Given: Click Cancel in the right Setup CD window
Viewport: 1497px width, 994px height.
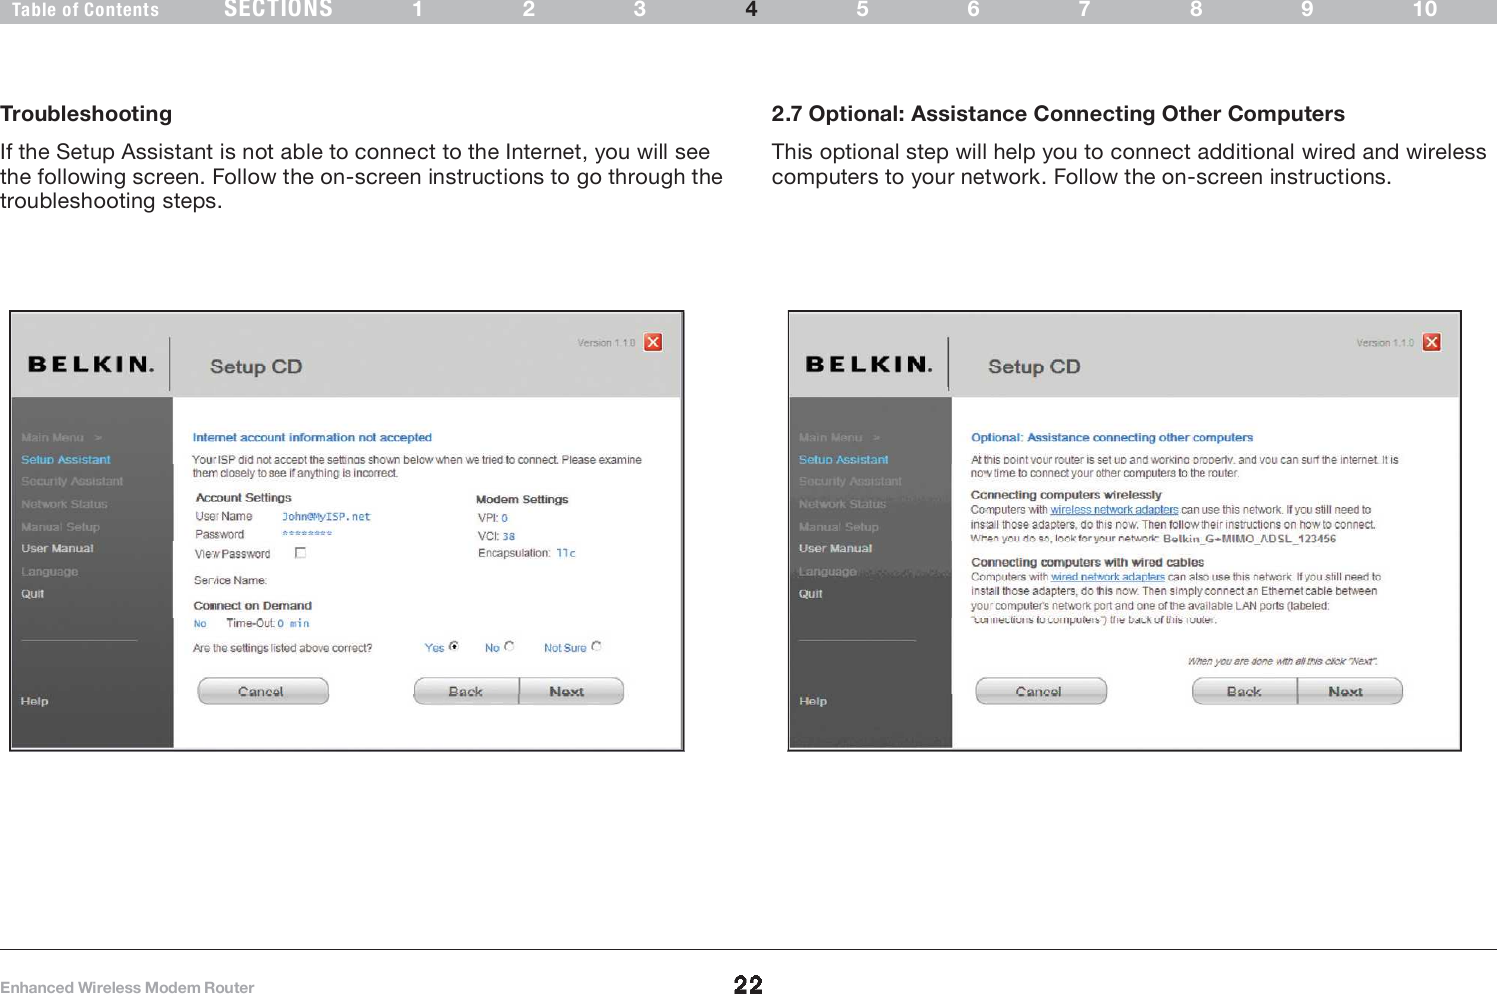Looking at the screenshot, I should tap(1041, 691).
